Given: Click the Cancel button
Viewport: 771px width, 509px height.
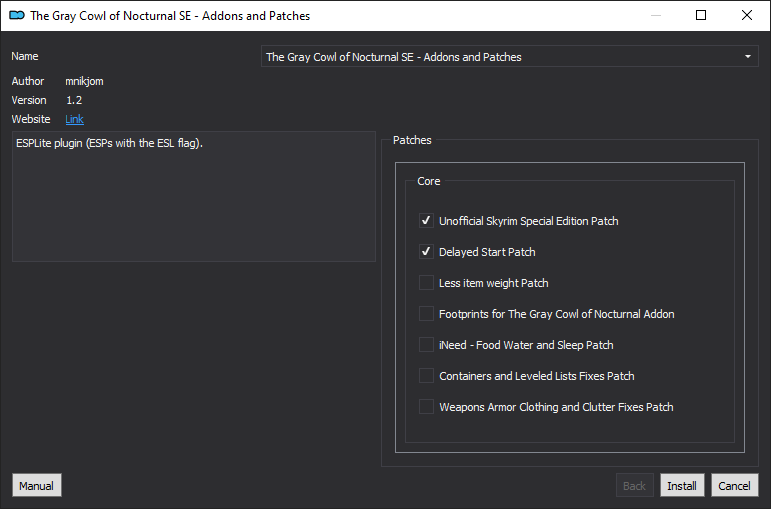Looking at the screenshot, I should tap(735, 485).
